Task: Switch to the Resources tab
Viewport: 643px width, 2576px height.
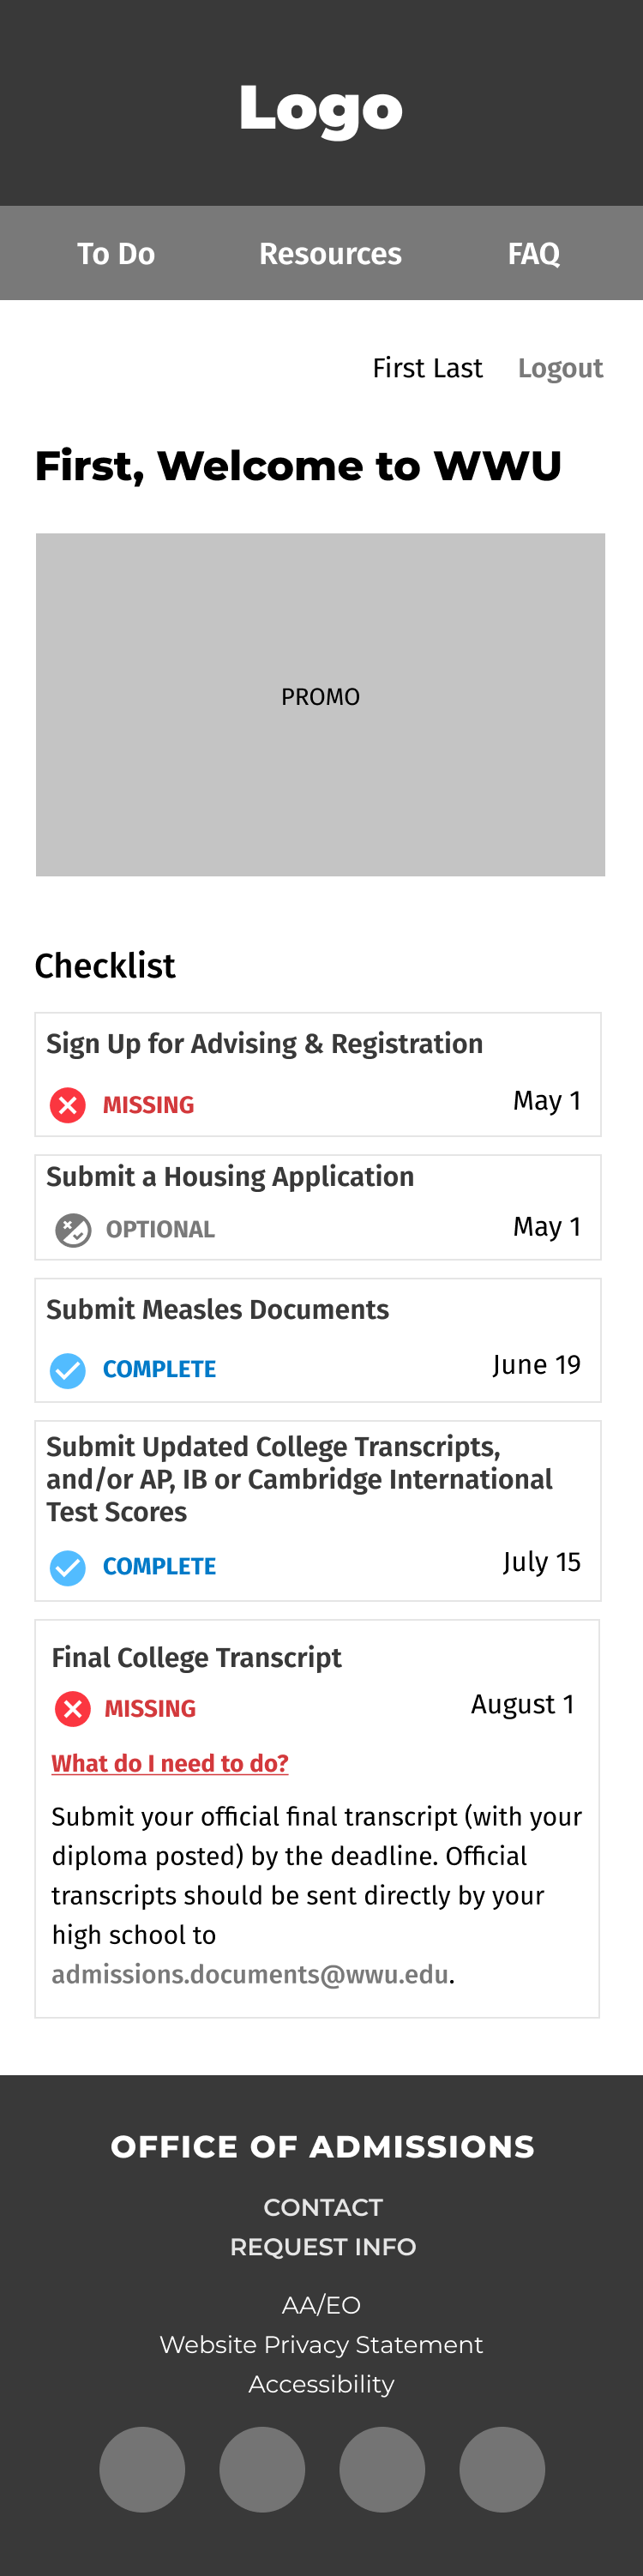Action: click(x=330, y=254)
